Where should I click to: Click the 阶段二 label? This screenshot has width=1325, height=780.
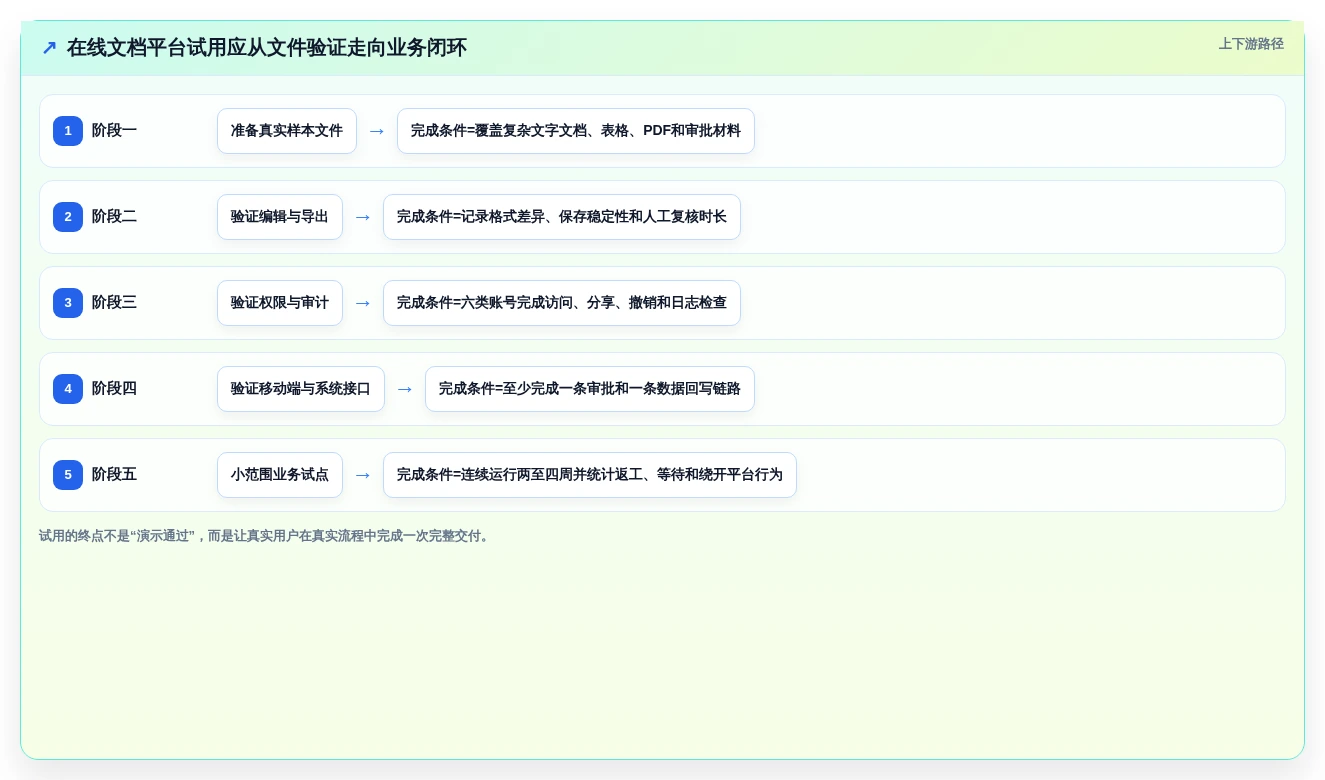click(114, 217)
